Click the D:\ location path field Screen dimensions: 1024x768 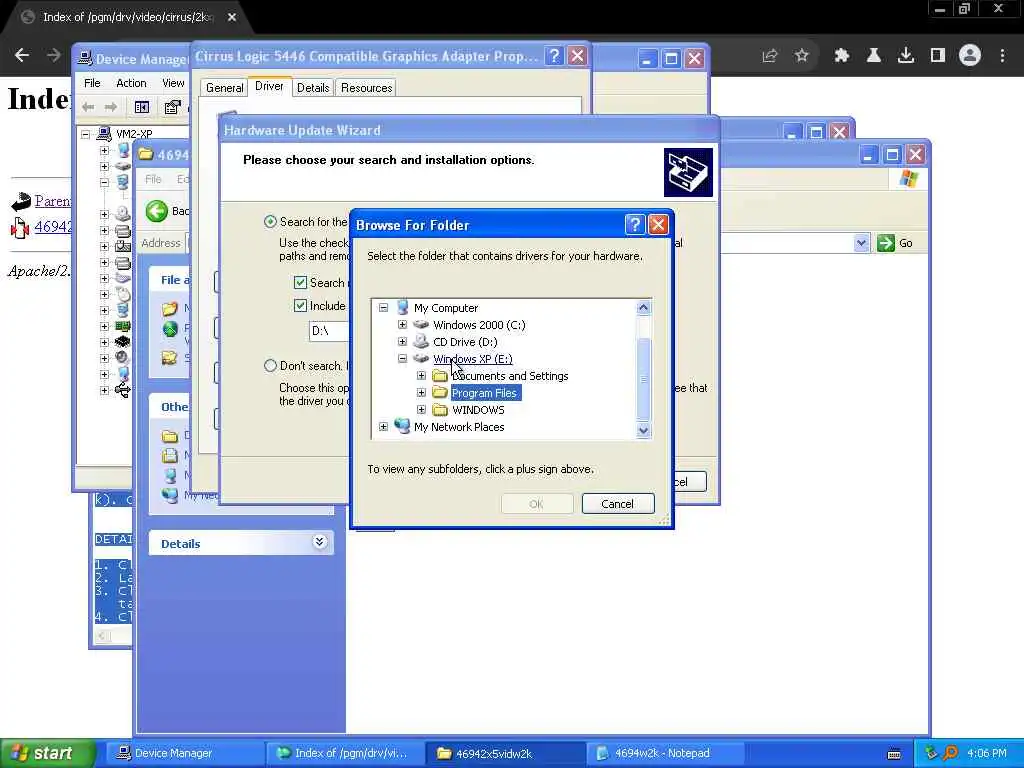(330, 331)
